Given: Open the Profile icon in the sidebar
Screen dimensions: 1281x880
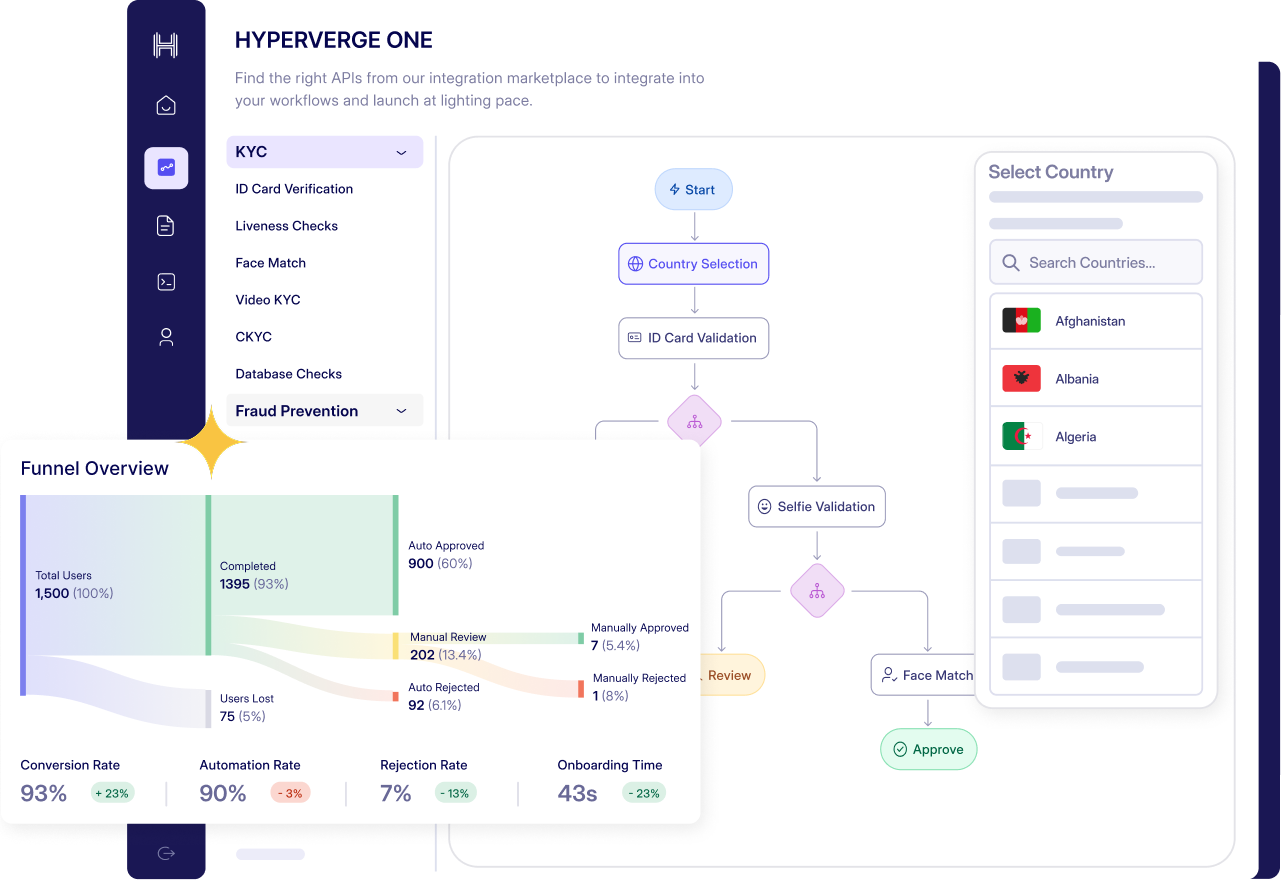Looking at the screenshot, I should 166,337.
